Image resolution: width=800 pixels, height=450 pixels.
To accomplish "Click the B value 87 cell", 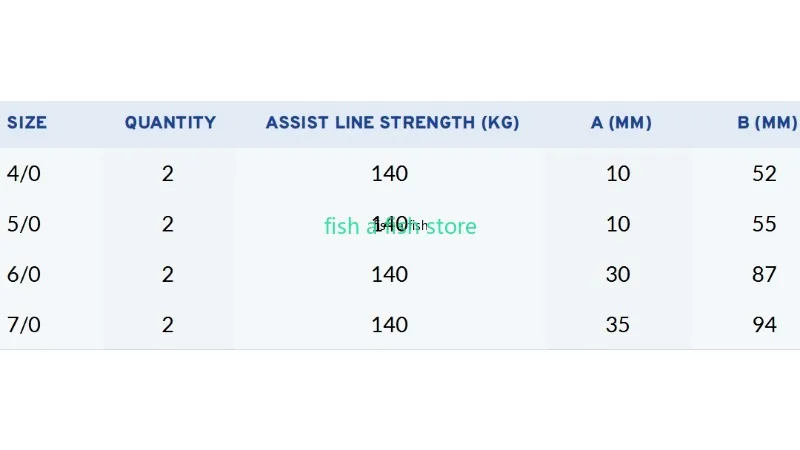I will click(x=764, y=274).
